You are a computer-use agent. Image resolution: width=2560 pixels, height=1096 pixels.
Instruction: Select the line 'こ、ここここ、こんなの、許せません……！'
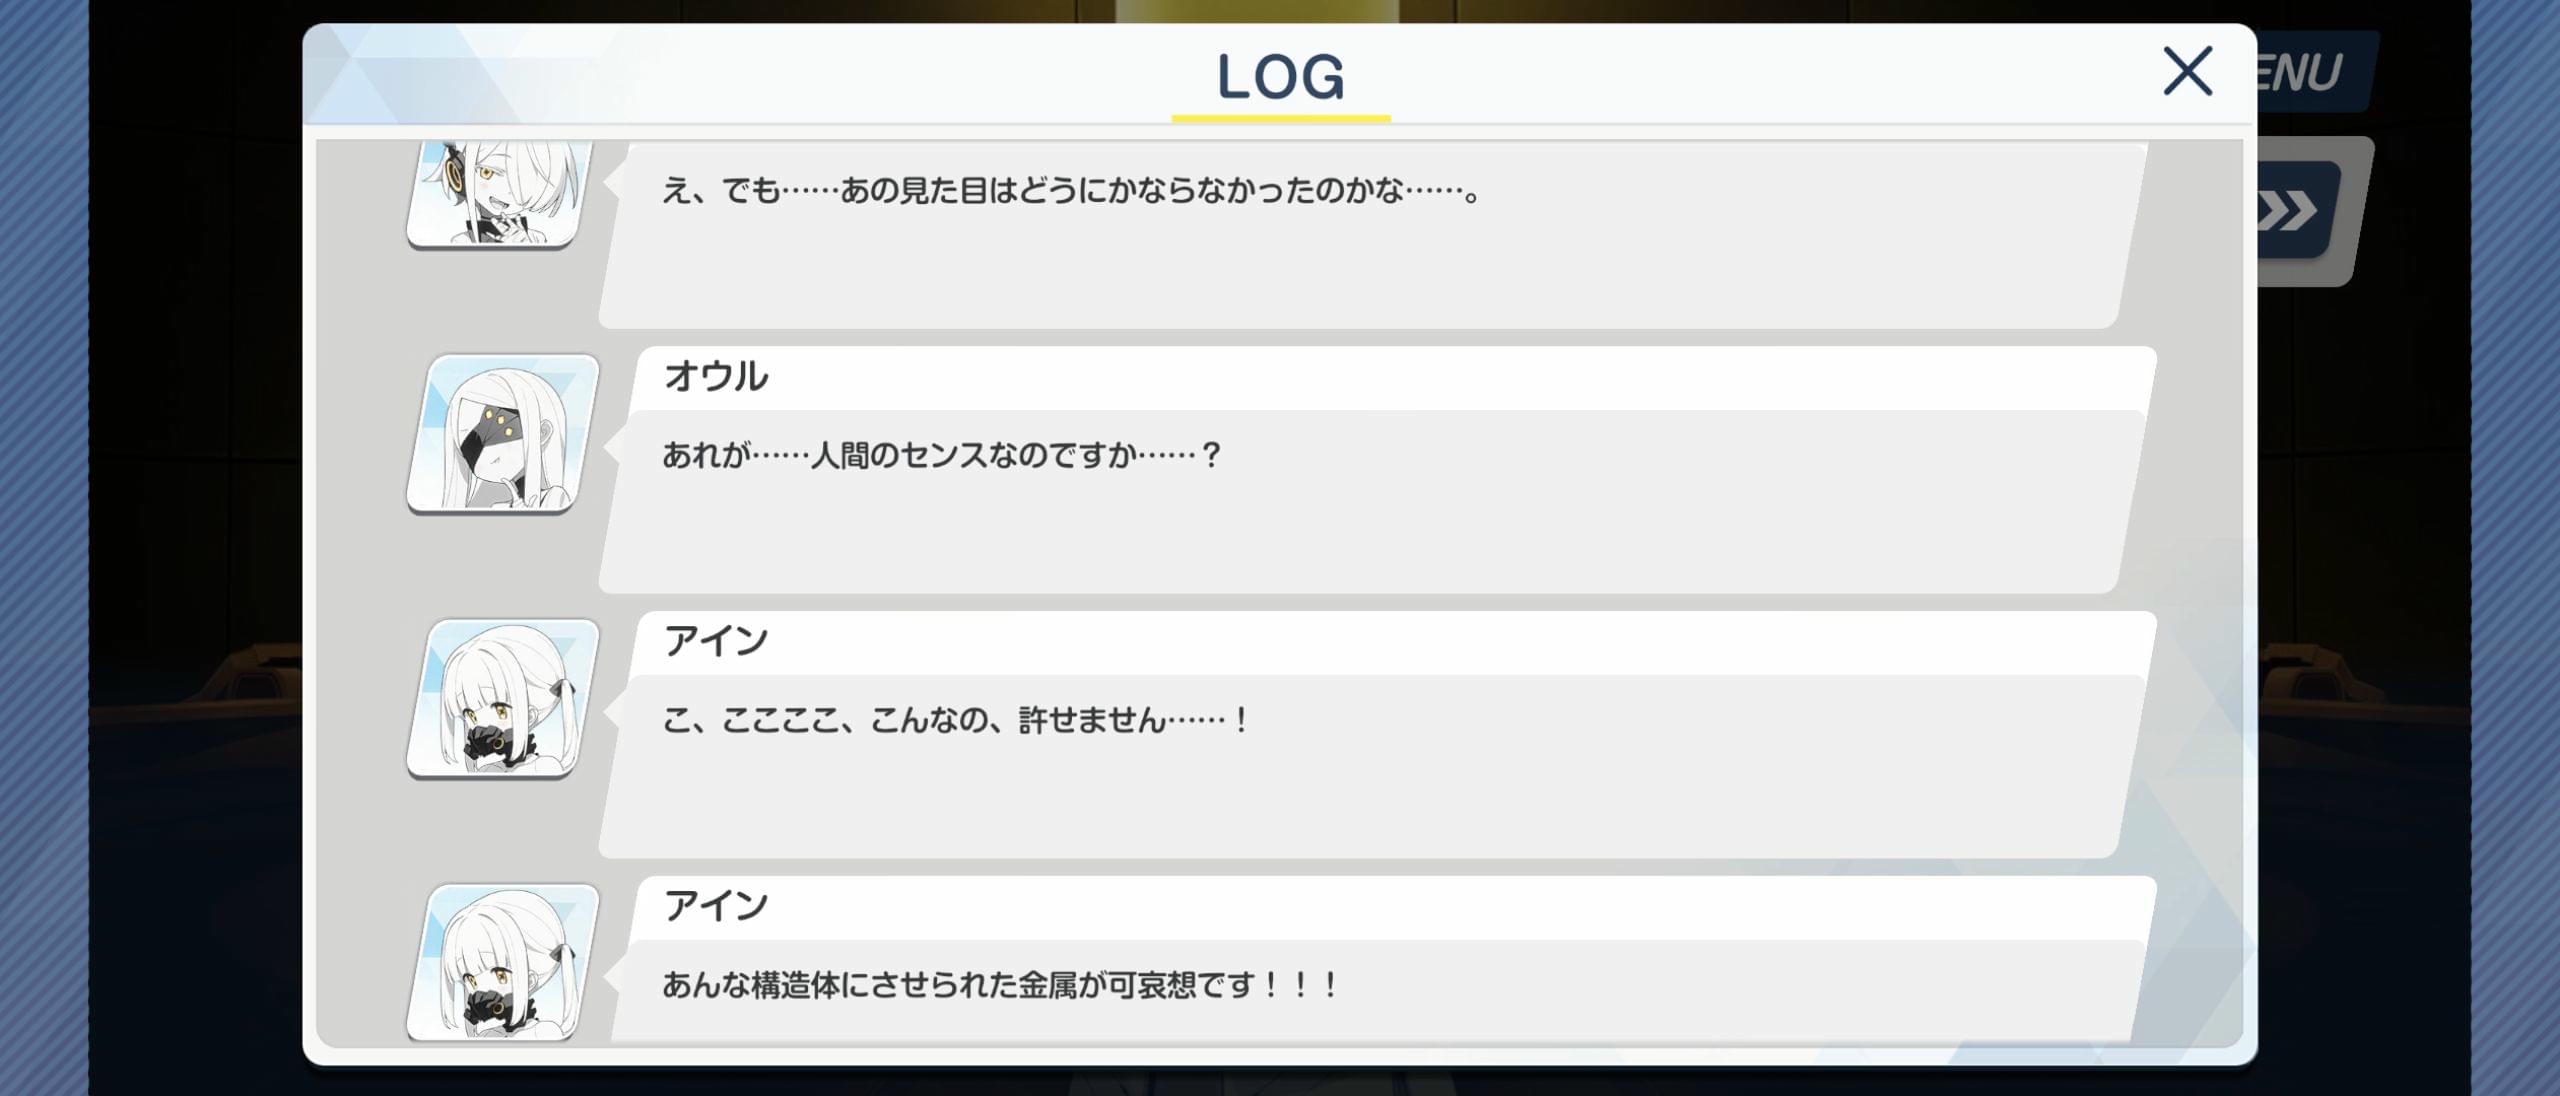[956, 720]
